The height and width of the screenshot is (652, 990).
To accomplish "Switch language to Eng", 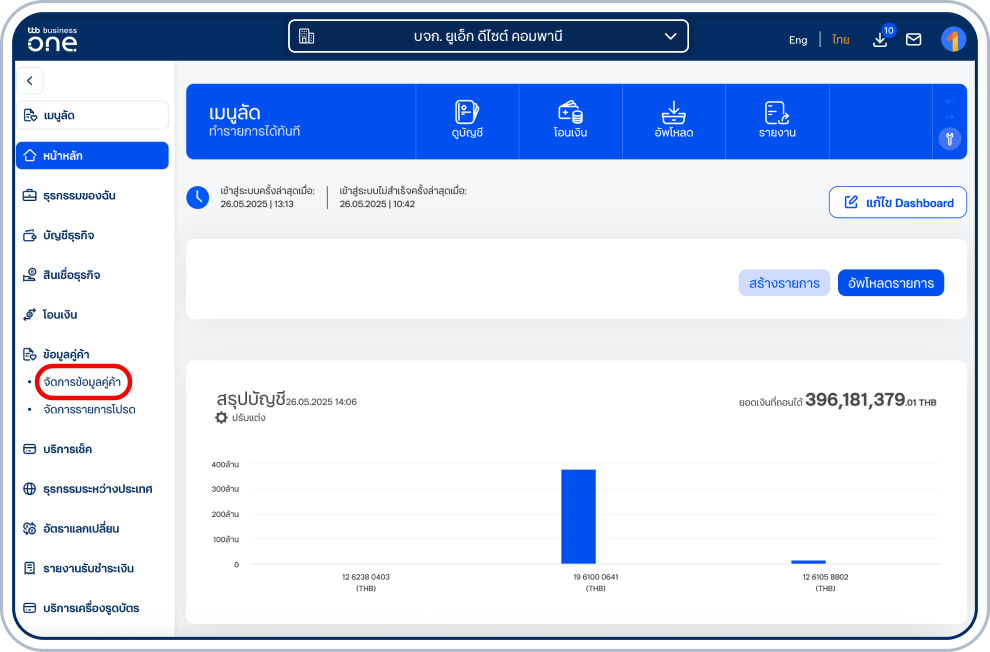I will point(798,40).
